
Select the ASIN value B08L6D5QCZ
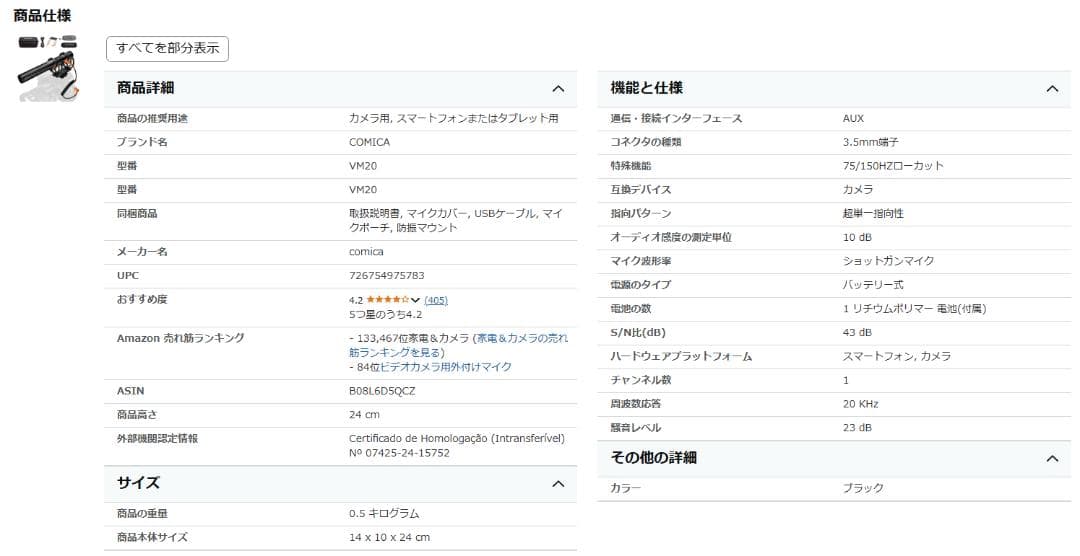(382, 391)
